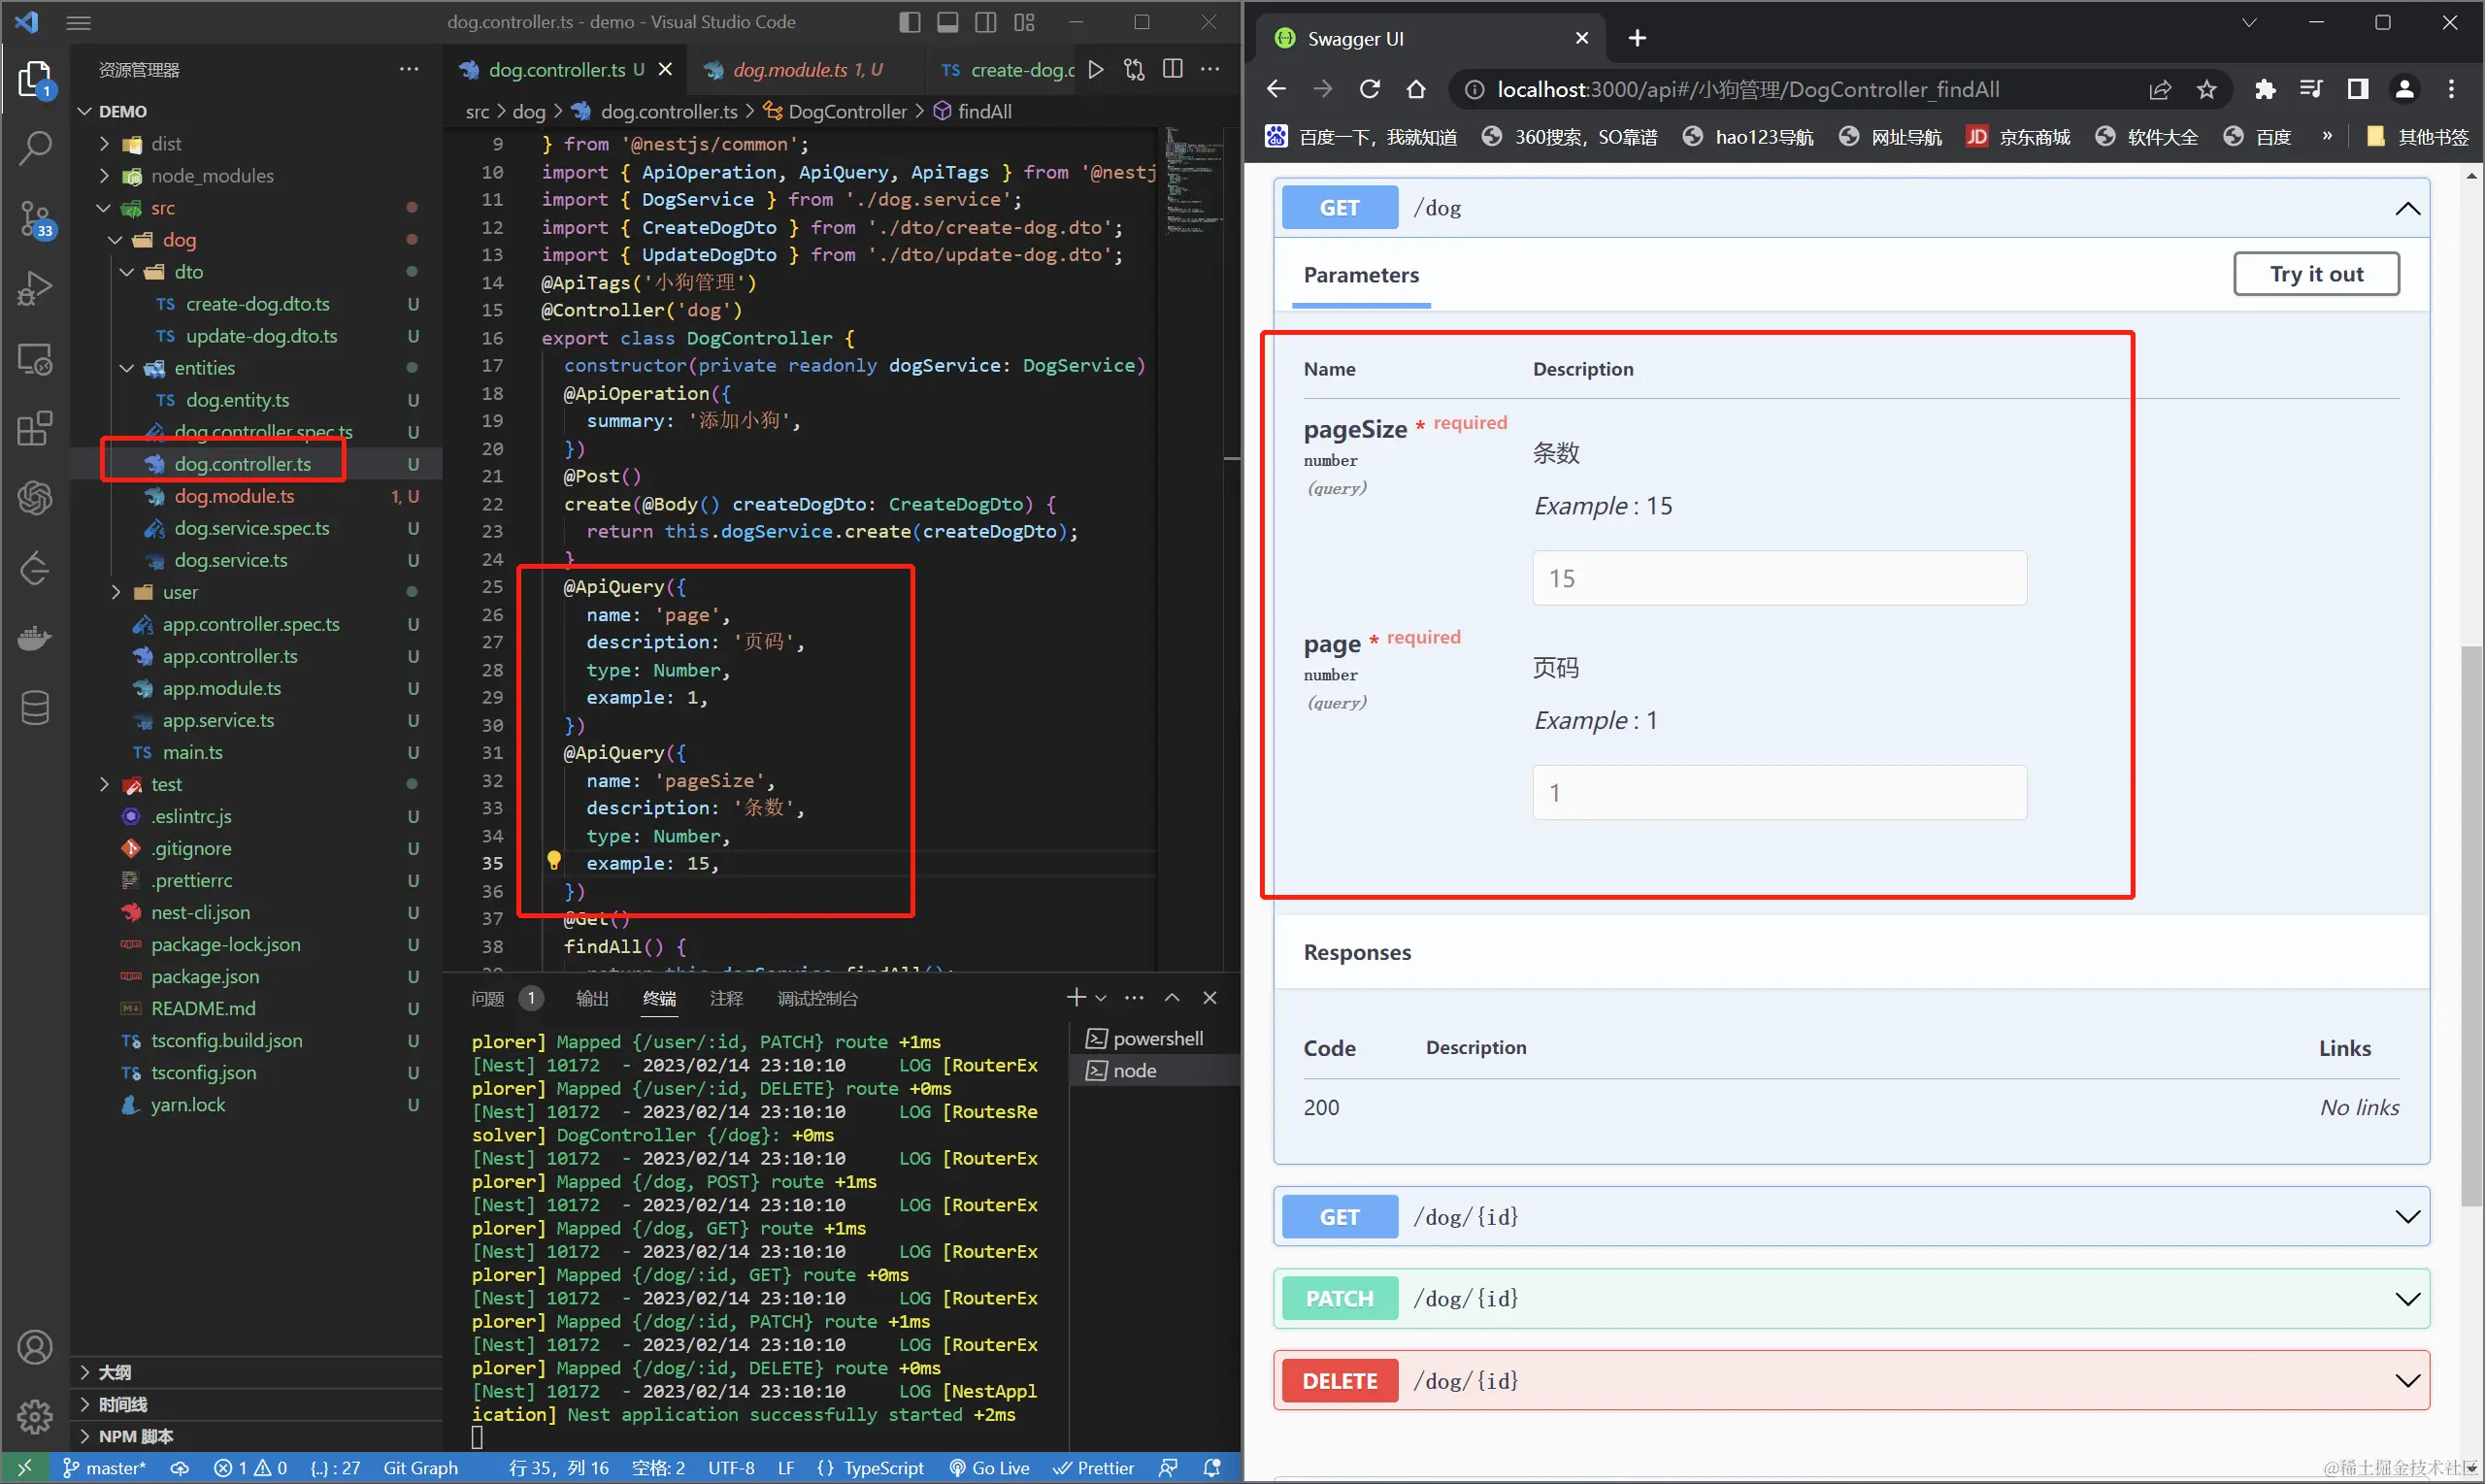
Task: Click the Docker icon in activity bar
Action: (x=35, y=637)
